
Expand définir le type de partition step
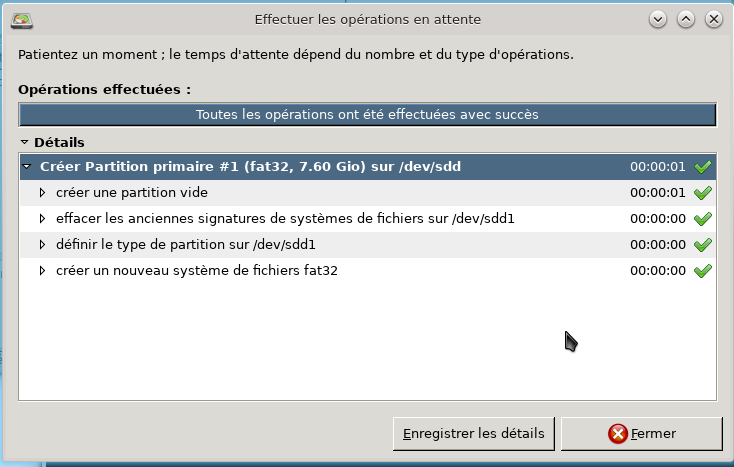(x=43, y=245)
